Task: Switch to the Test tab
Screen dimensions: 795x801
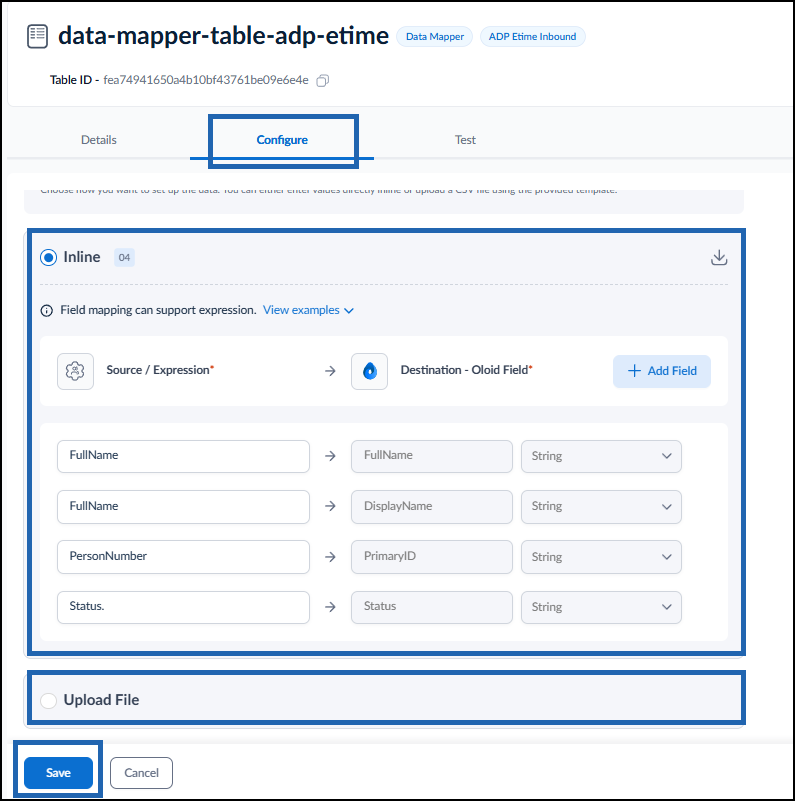Action: tap(465, 140)
